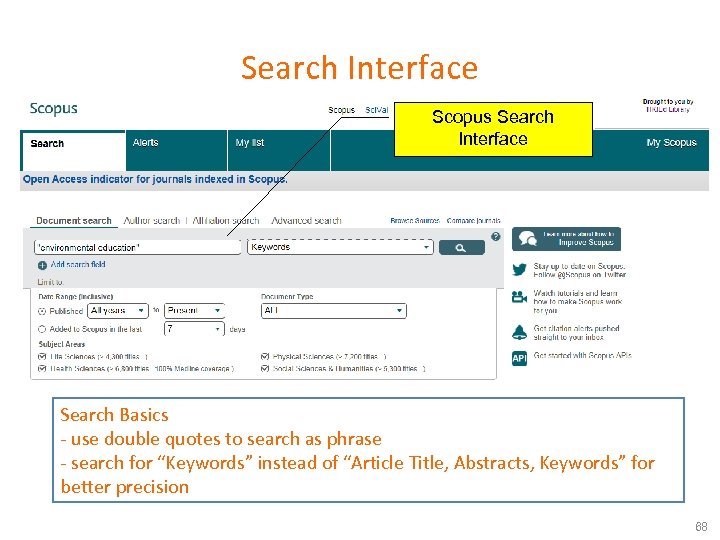This screenshot has height=540, width=720.
Task: Click the Add search field link
Action: 78,264
